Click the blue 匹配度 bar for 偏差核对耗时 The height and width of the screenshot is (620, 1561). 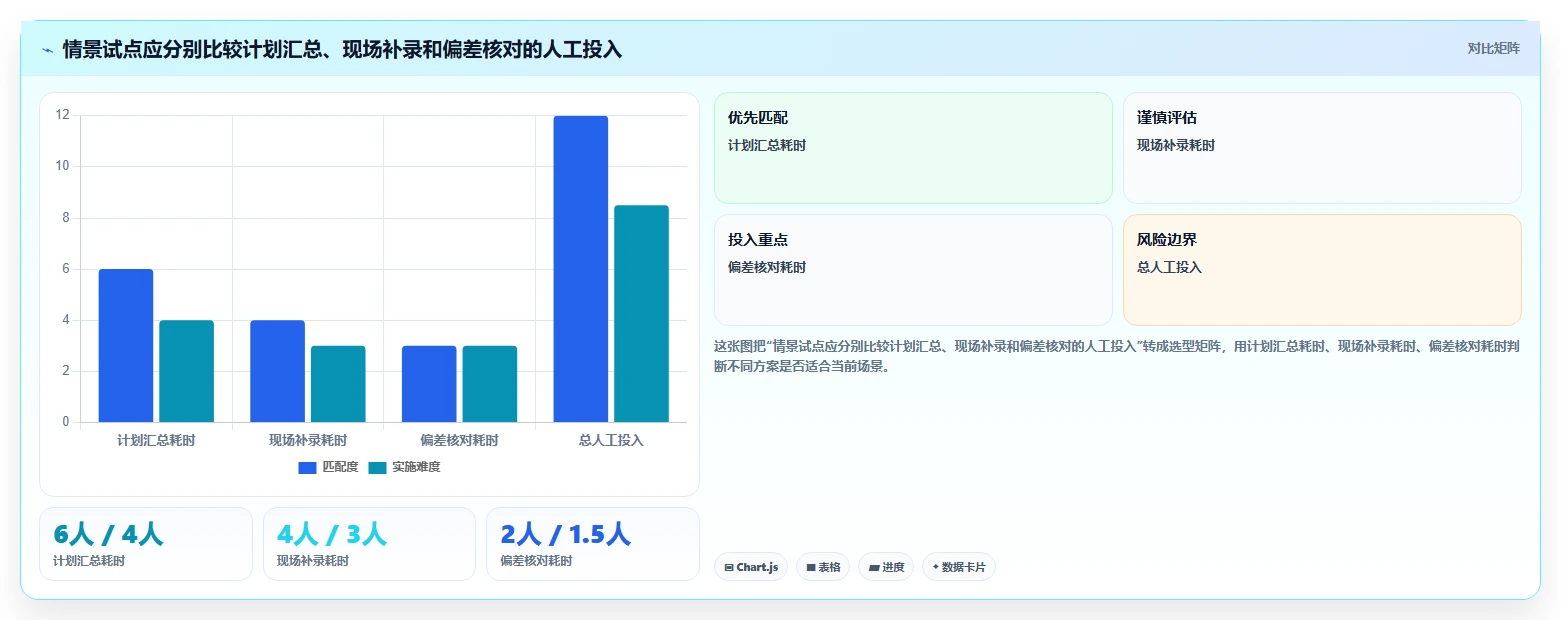pos(429,384)
